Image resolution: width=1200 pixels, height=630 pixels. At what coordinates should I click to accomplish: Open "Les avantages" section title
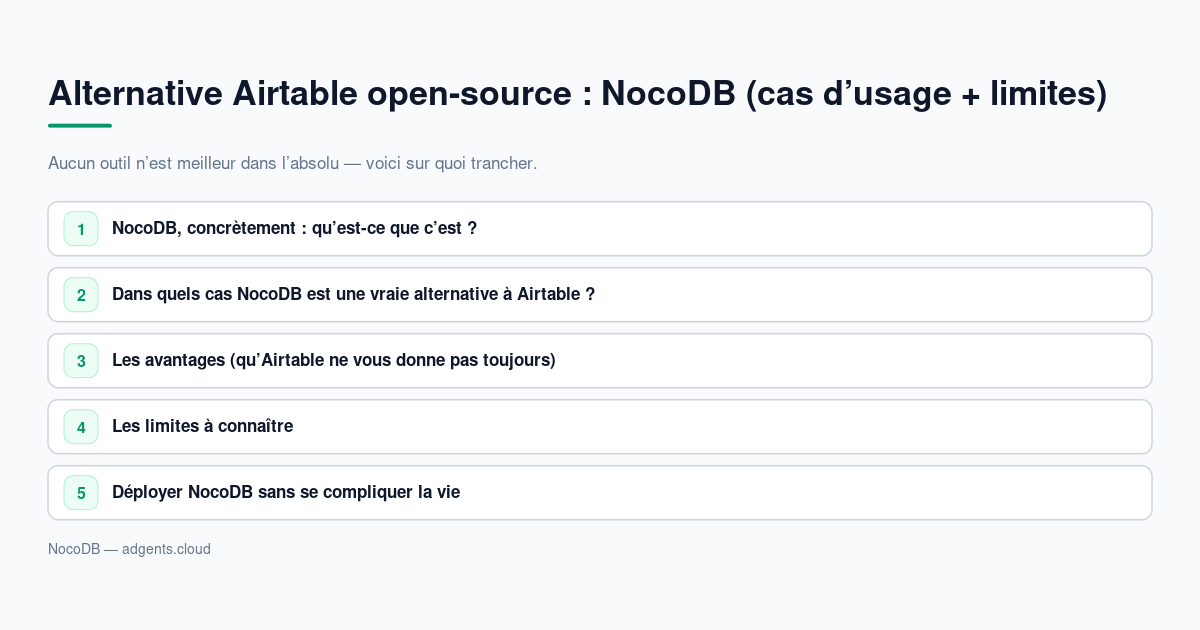[x=600, y=361]
